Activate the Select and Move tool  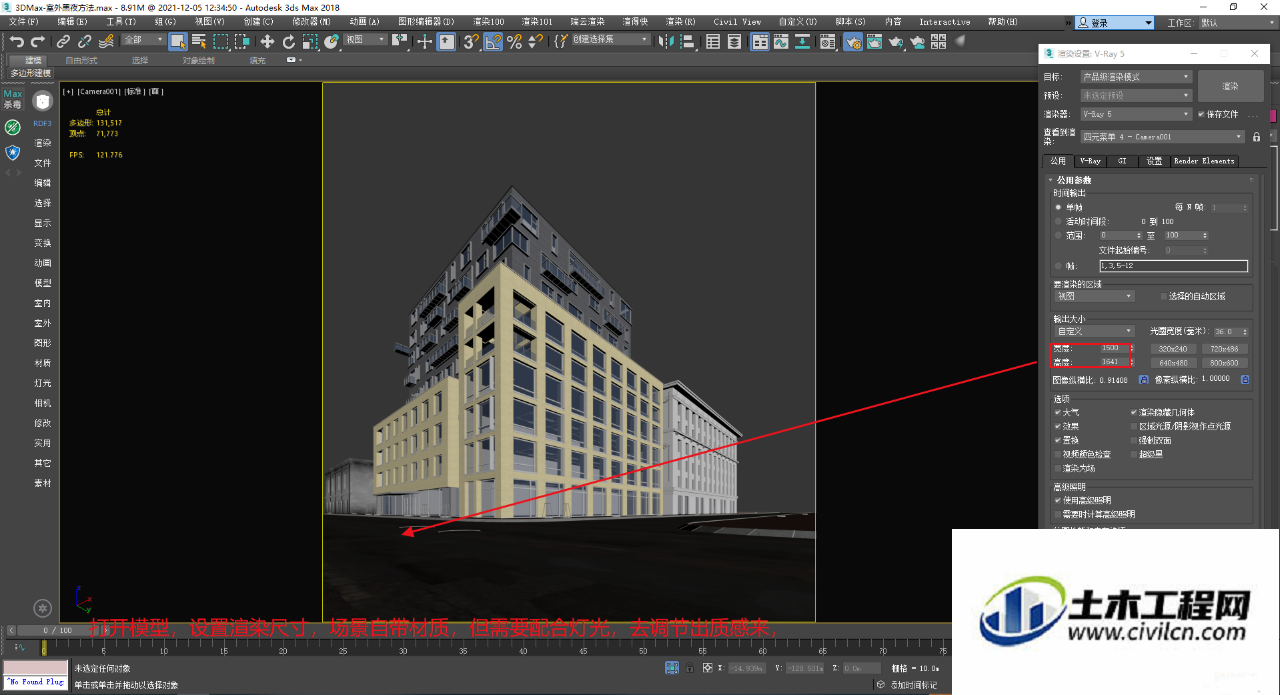pyautogui.click(x=267, y=41)
